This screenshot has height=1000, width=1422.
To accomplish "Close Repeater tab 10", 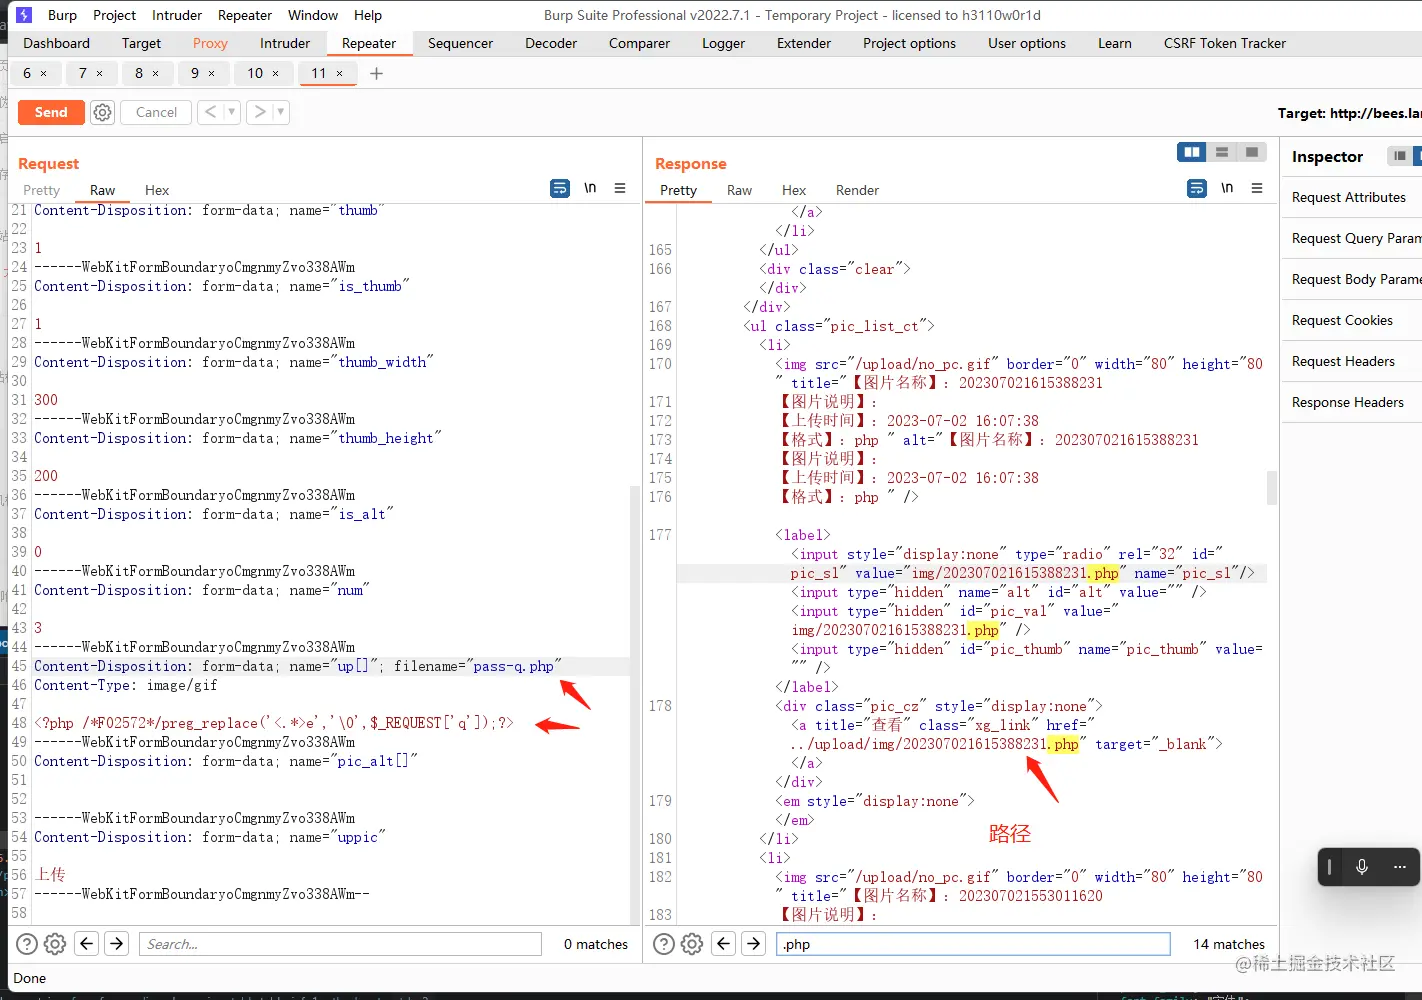I will tap(275, 73).
